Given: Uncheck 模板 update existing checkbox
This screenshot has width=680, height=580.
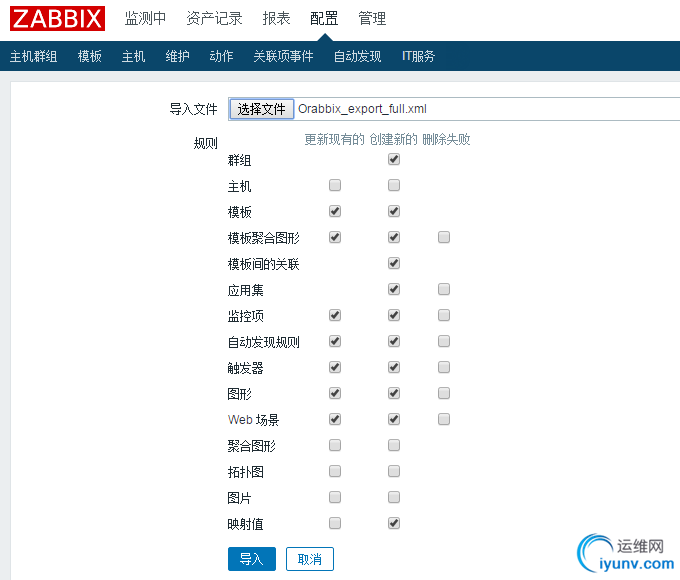Looking at the screenshot, I should pyautogui.click(x=335, y=211).
